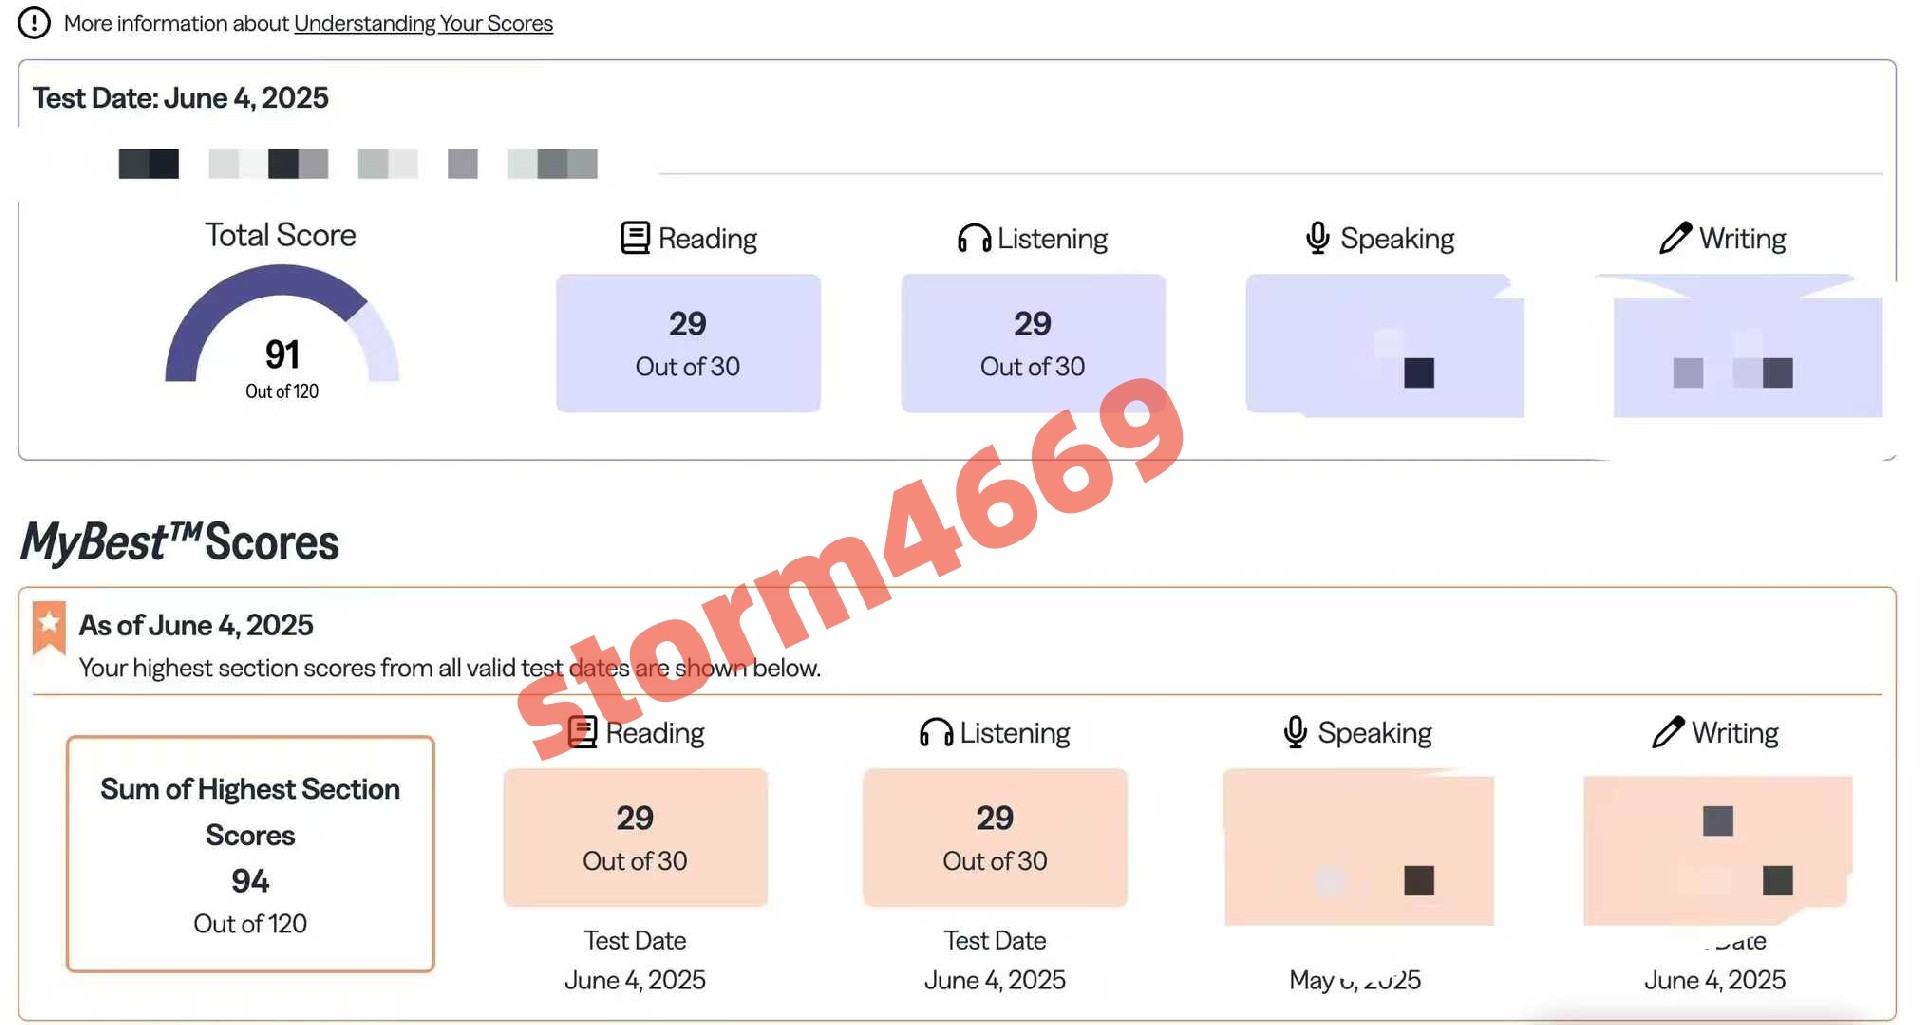This screenshot has height=1025, width=1920.
Task: Click the Speaking microphone icon in top section
Action: (1318, 238)
